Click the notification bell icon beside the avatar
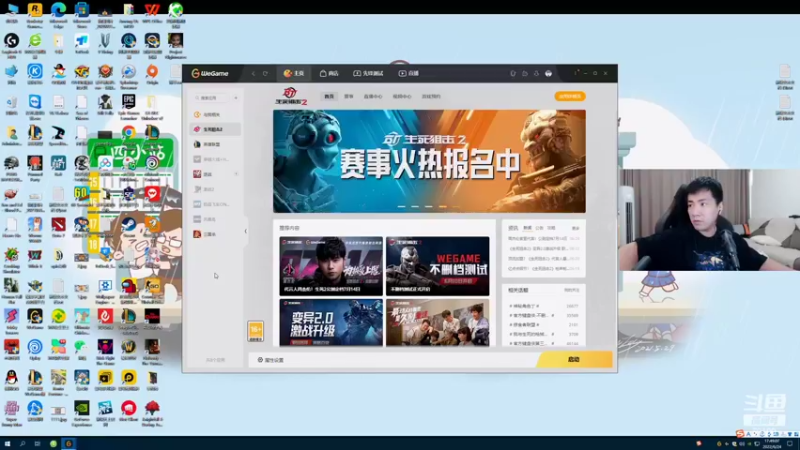The image size is (800, 450). coord(536,73)
